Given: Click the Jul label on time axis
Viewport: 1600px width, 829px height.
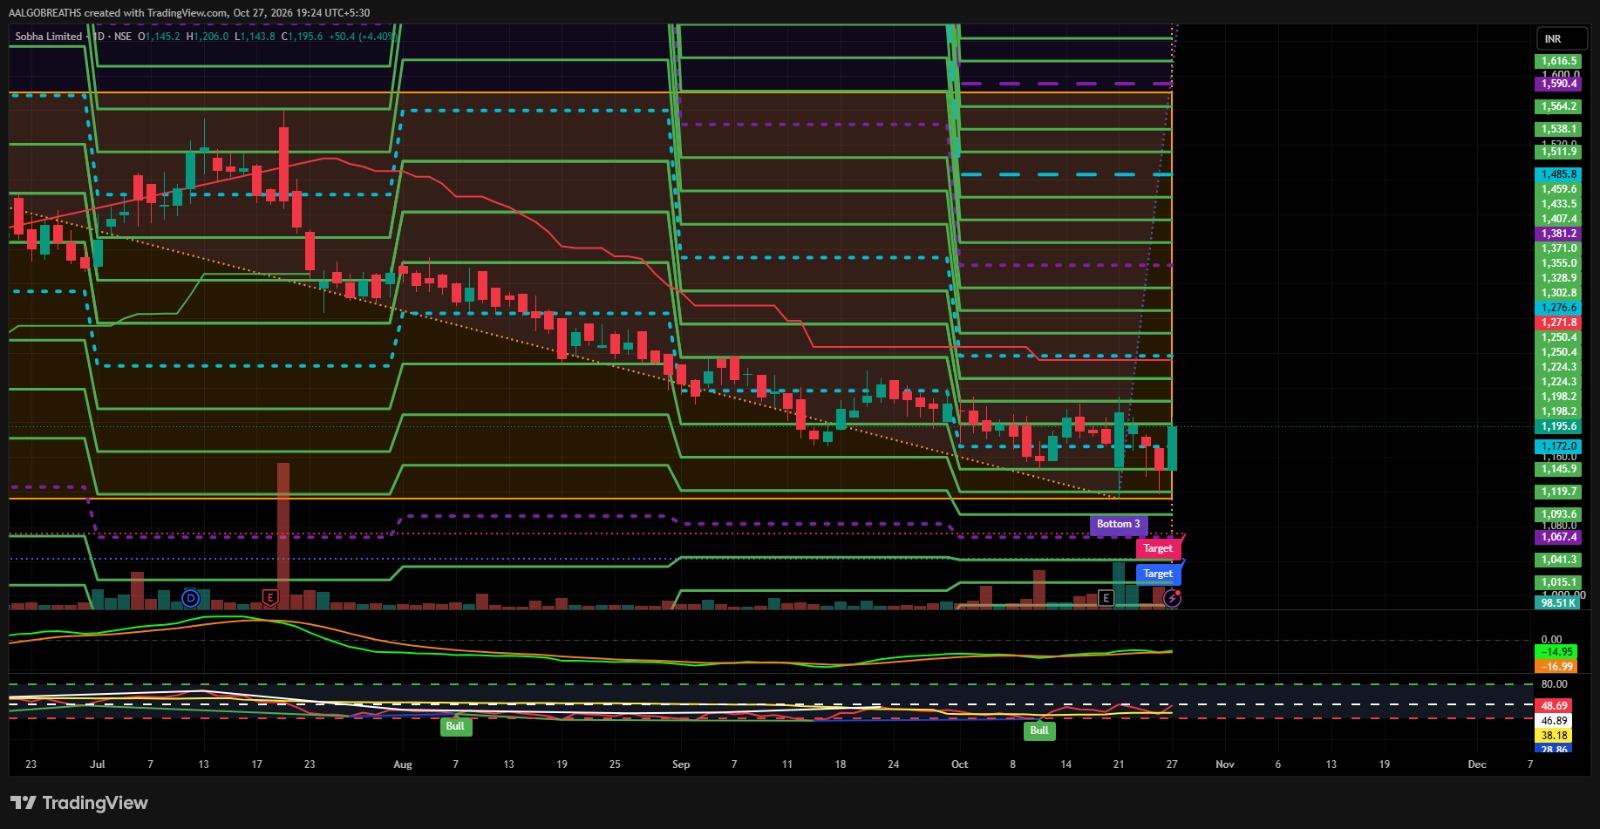Looking at the screenshot, I should [x=97, y=765].
